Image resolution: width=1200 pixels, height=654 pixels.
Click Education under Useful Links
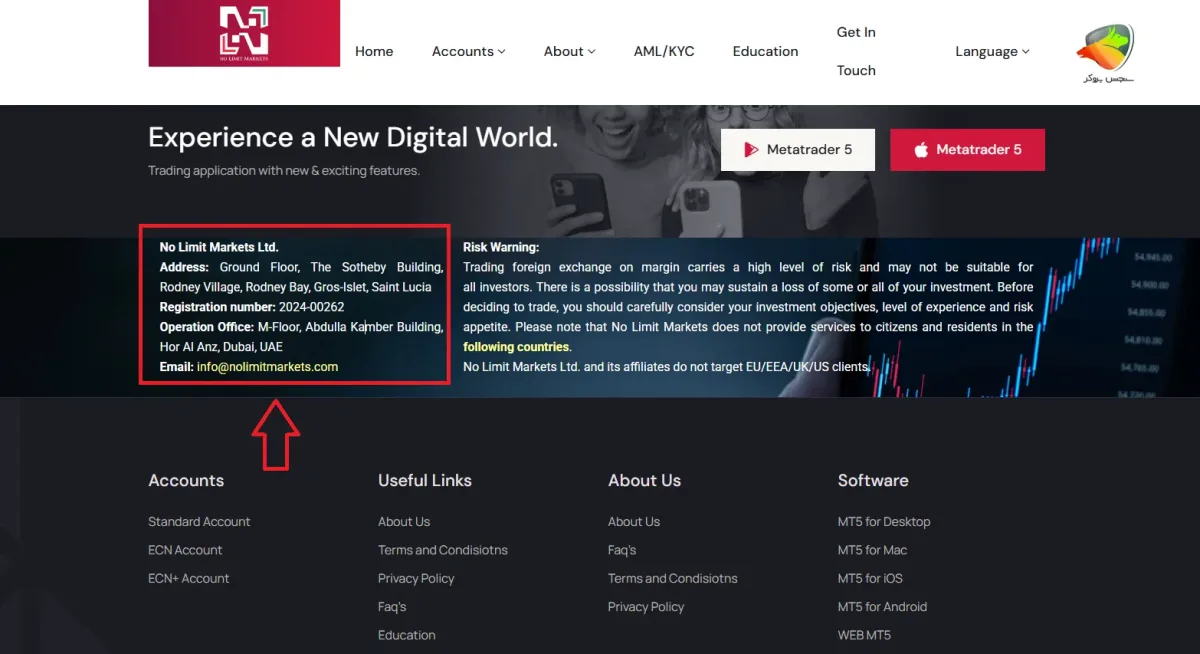[407, 635]
